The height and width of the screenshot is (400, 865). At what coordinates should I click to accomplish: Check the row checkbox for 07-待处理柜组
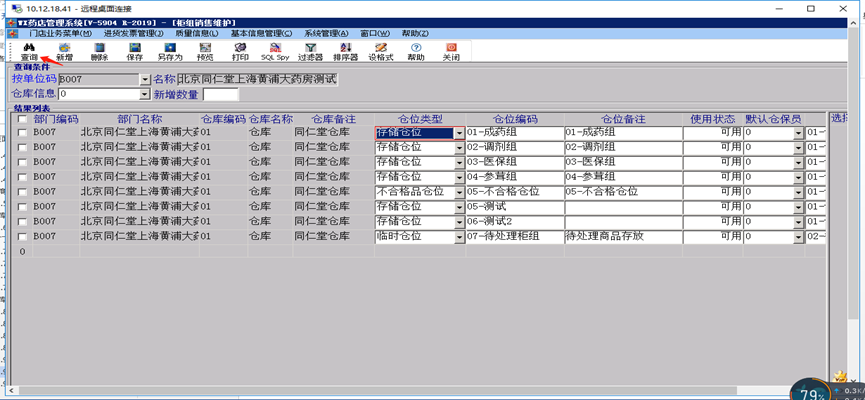pos(22,237)
